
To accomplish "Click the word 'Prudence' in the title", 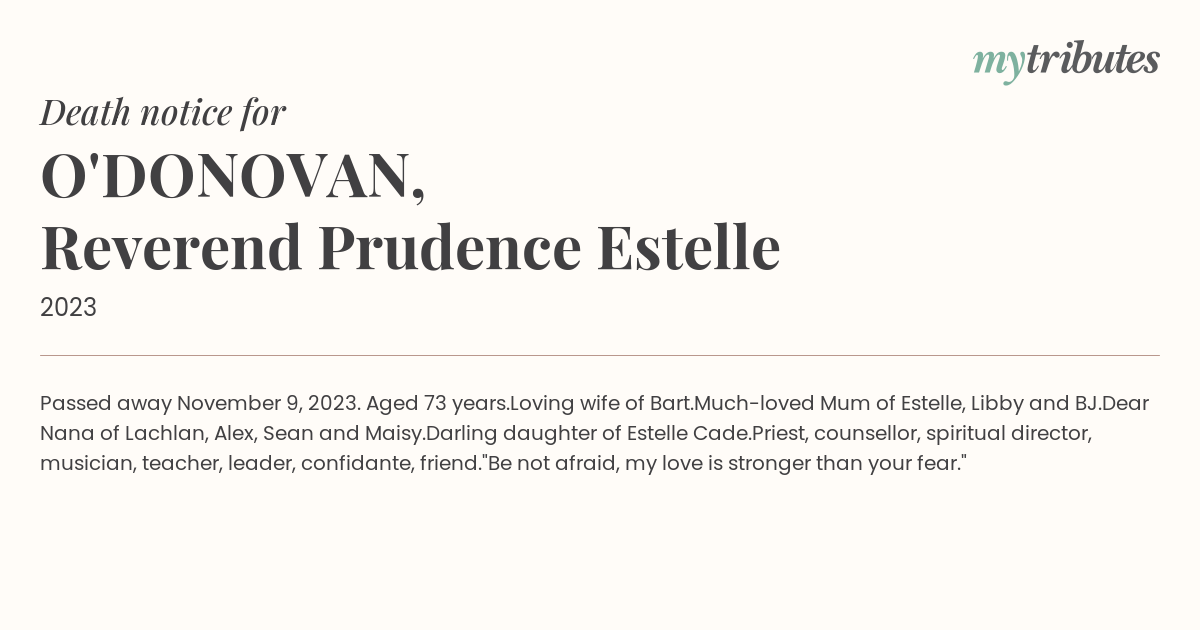I will (x=450, y=248).
